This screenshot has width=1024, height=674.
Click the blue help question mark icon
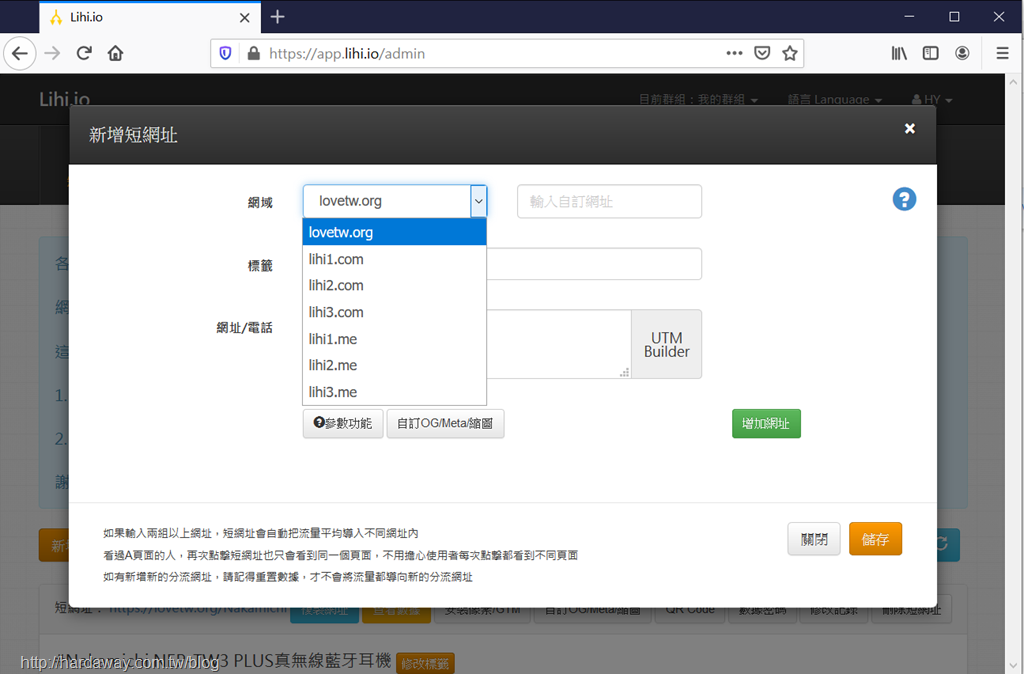[904, 199]
